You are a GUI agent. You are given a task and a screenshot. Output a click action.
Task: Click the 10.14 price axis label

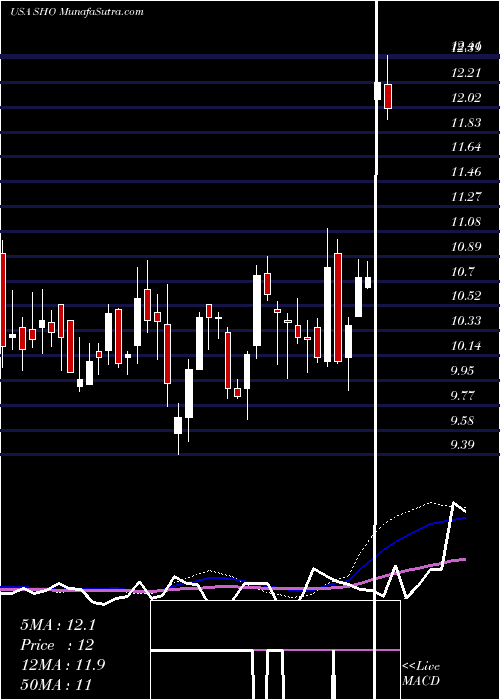click(466, 346)
